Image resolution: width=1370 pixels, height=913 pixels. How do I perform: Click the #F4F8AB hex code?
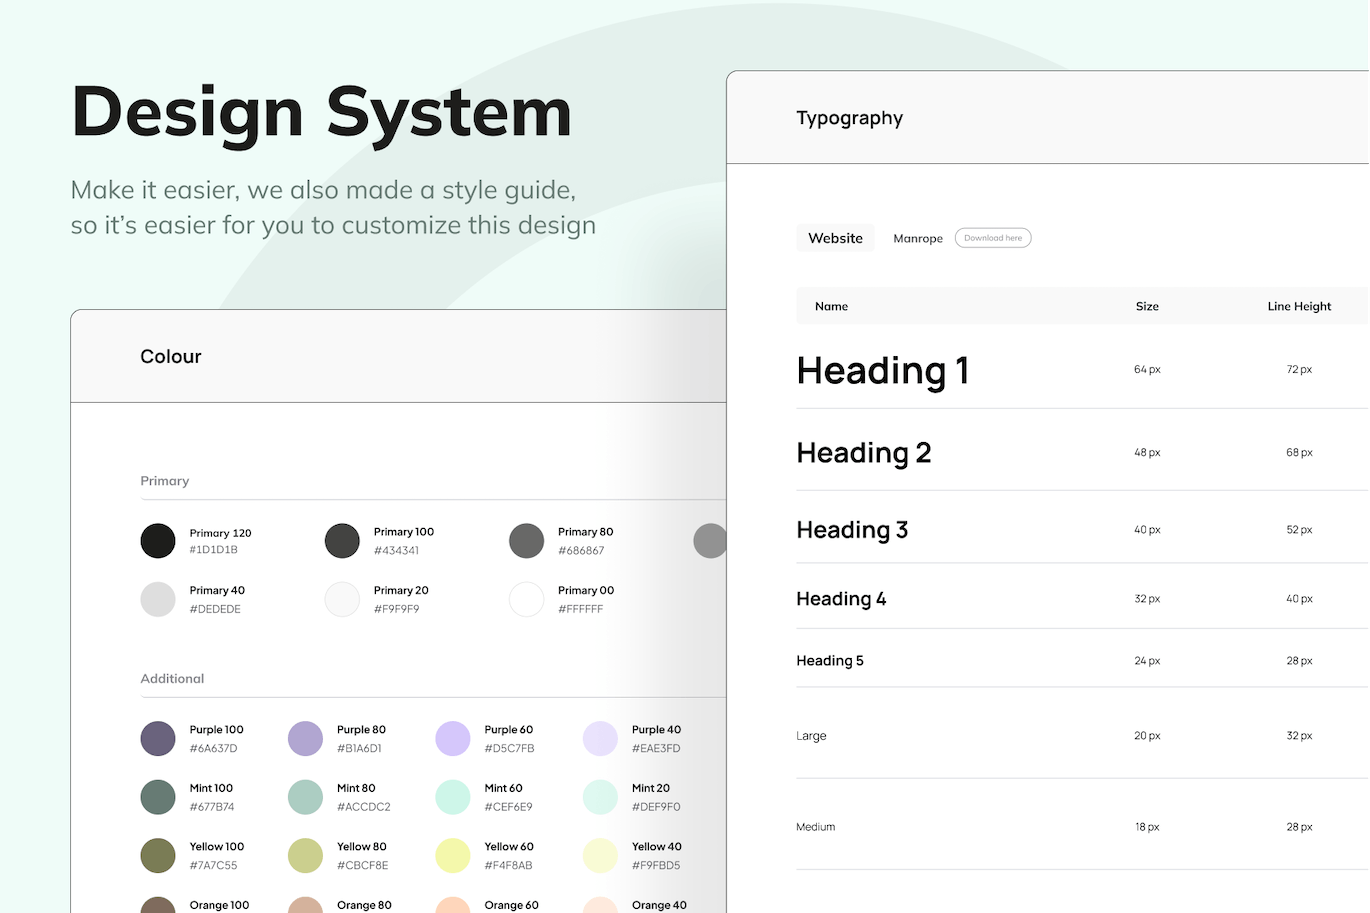click(x=509, y=866)
